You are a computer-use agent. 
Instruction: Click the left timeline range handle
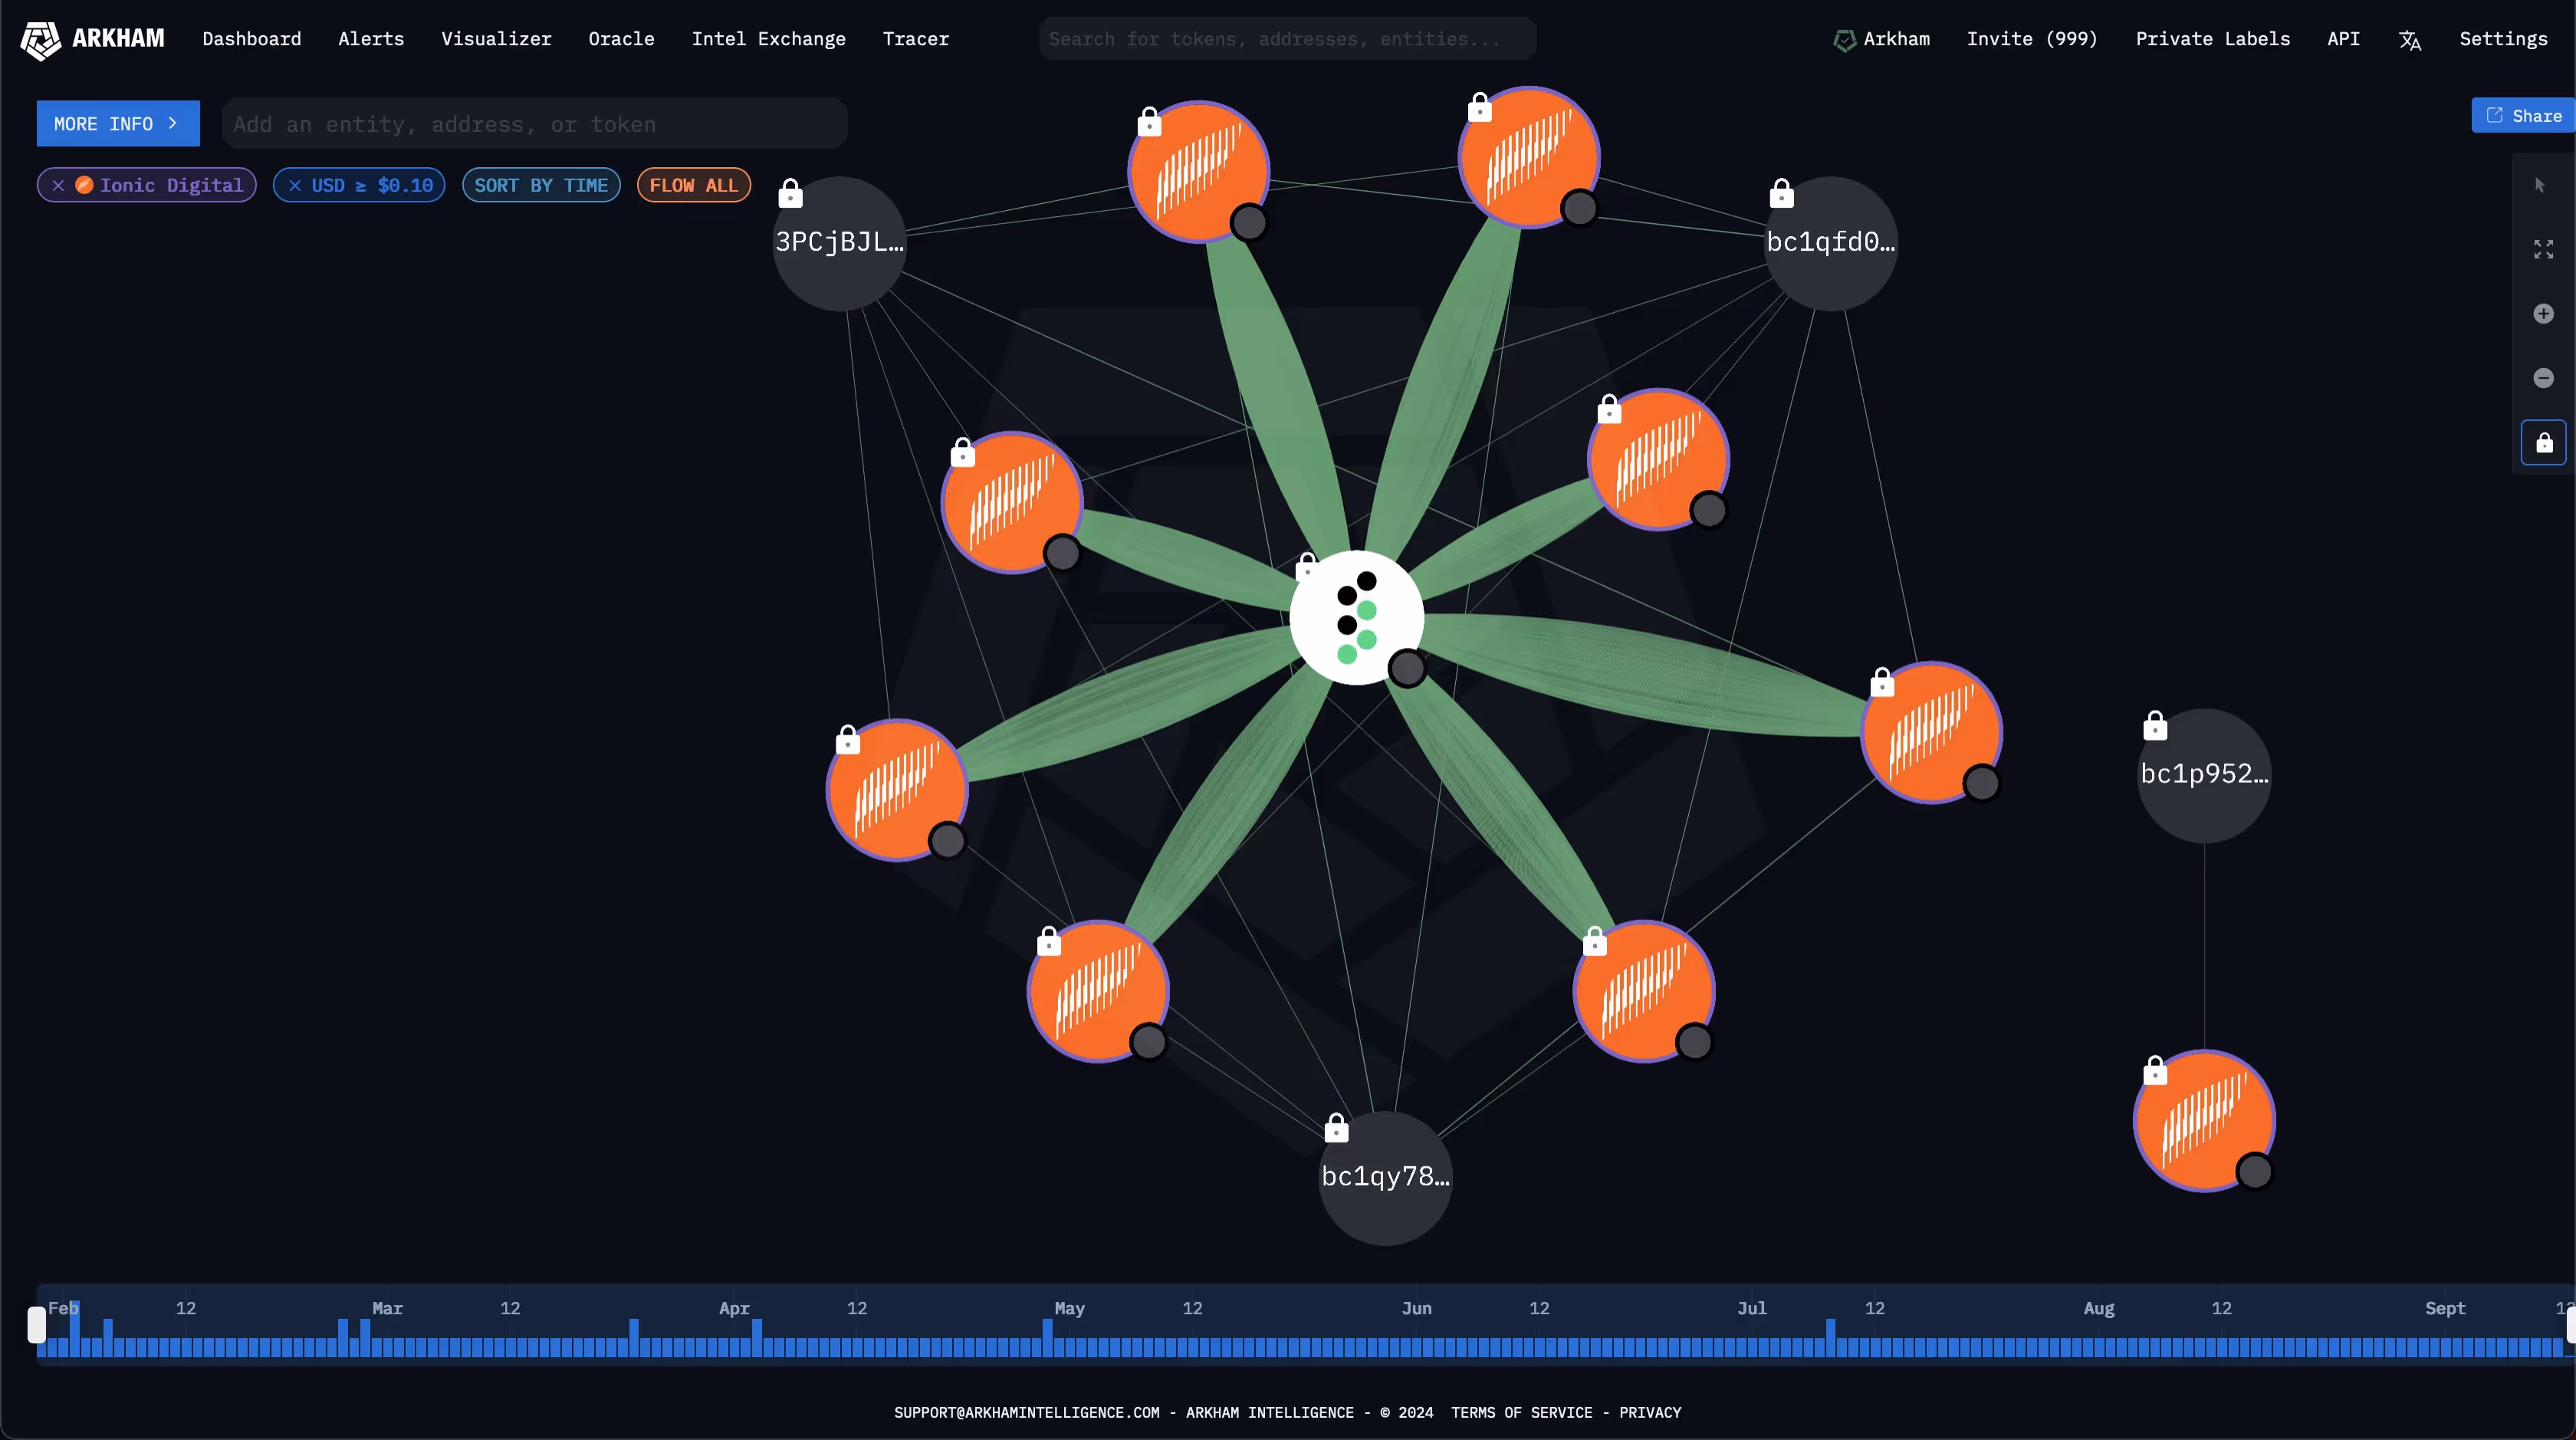pos(37,1324)
